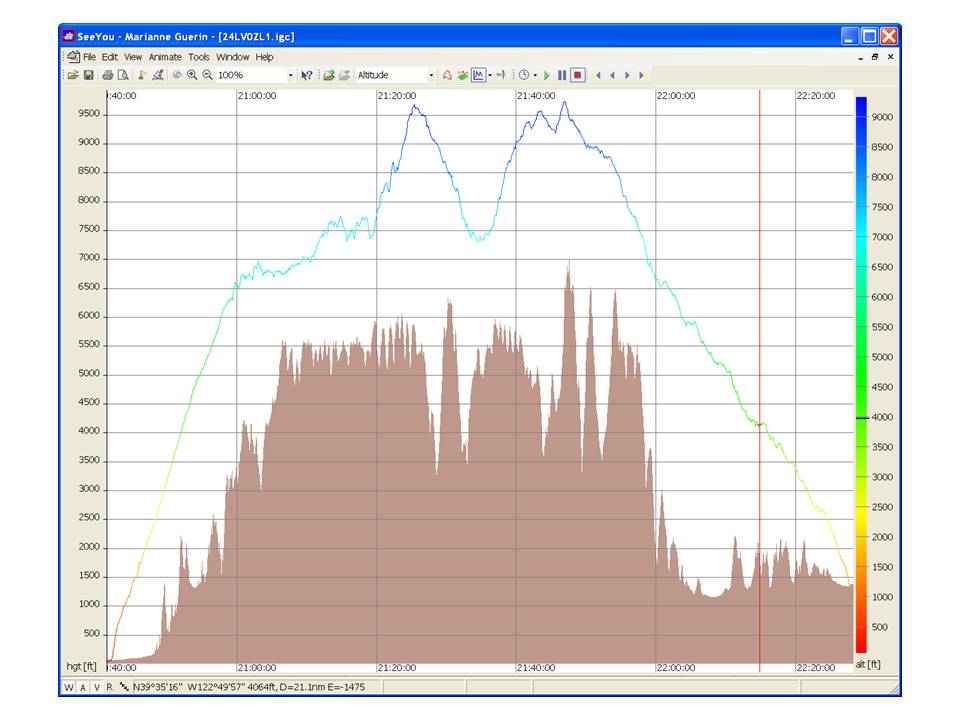Image resolution: width=960 pixels, height=720 pixels.
Task: Click the Zoom out magnifier icon
Action: click(207, 75)
